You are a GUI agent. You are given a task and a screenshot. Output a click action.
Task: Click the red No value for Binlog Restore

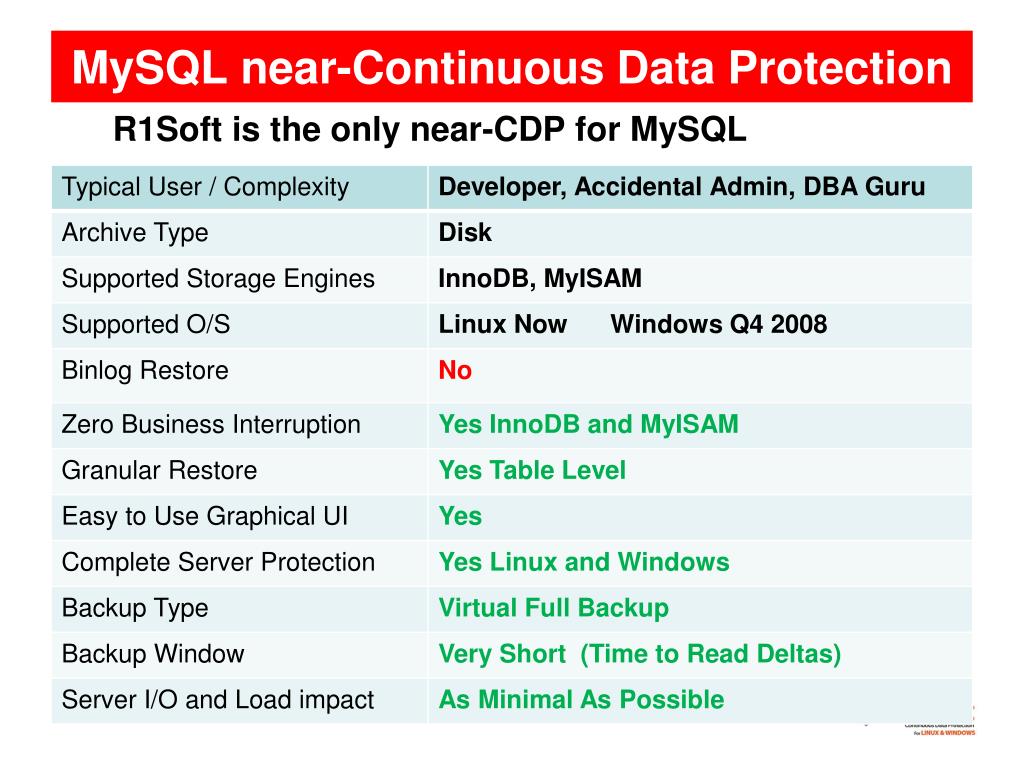455,371
